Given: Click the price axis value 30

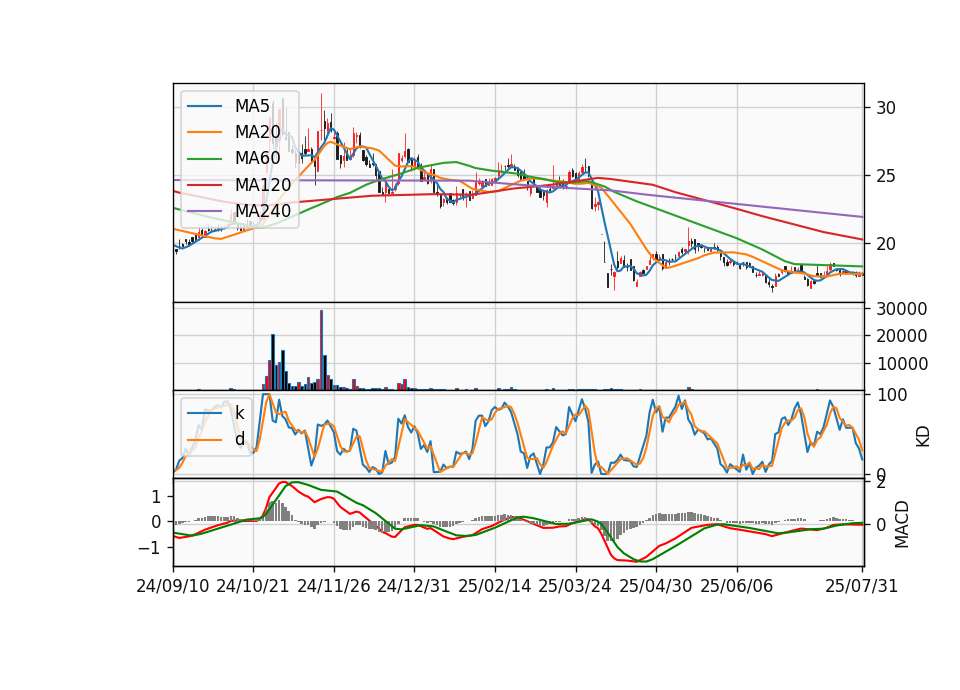Looking at the screenshot, I should [885, 108].
